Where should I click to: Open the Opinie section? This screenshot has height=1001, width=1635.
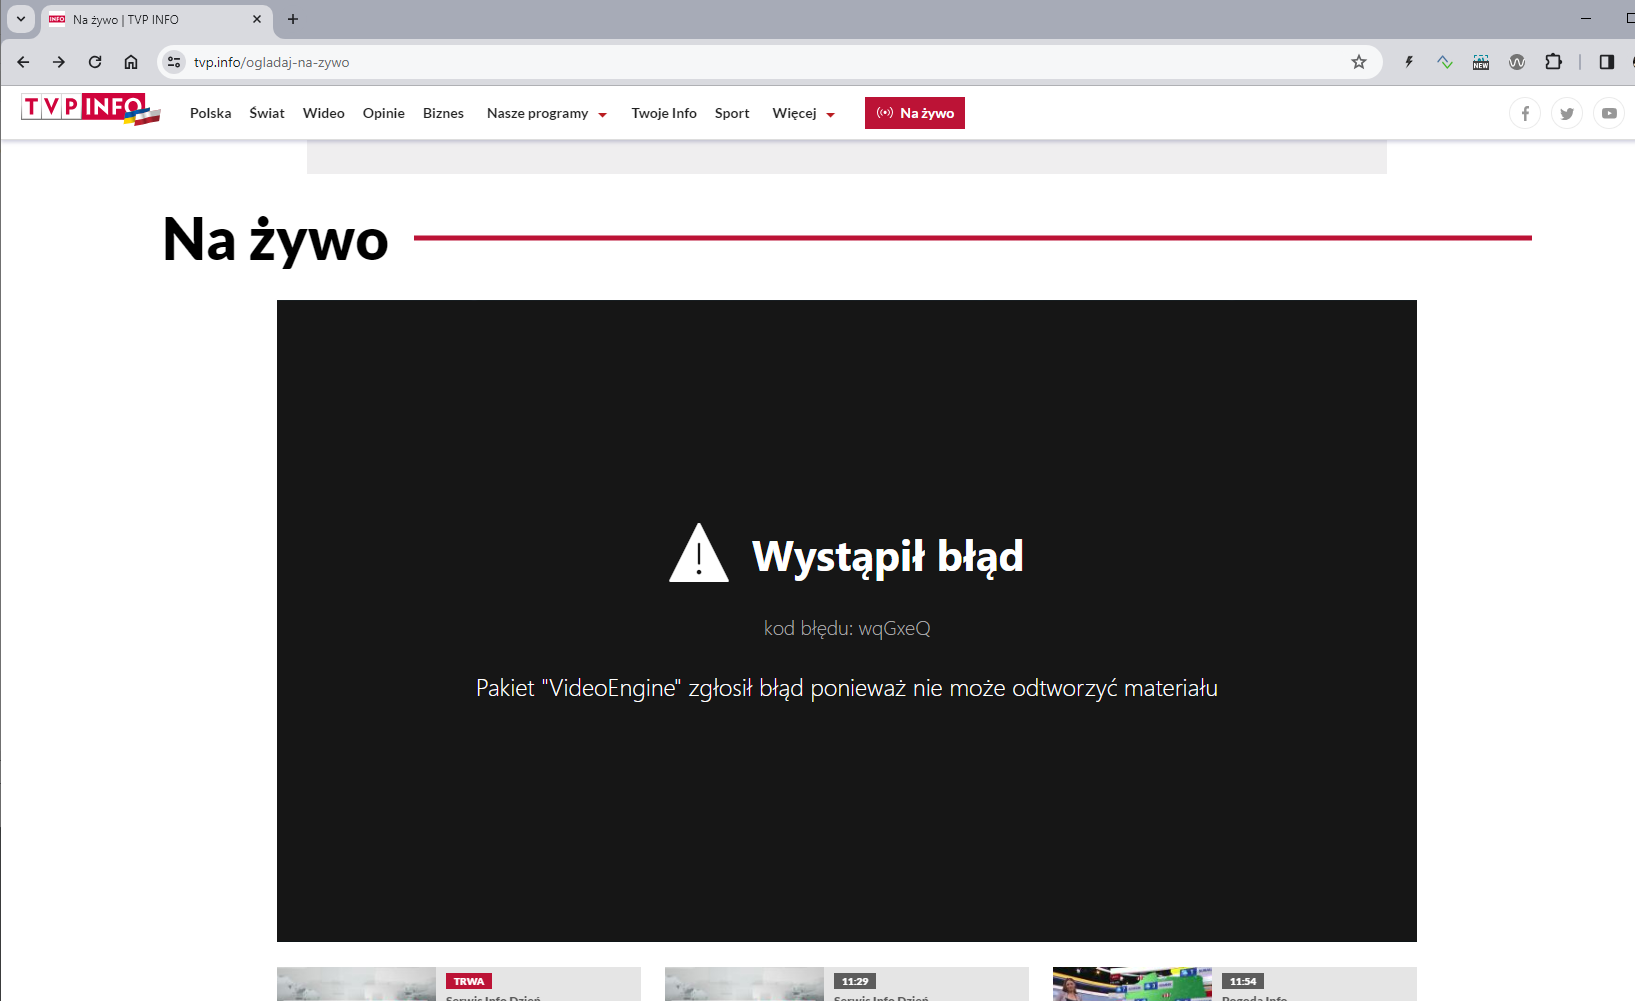click(x=384, y=113)
